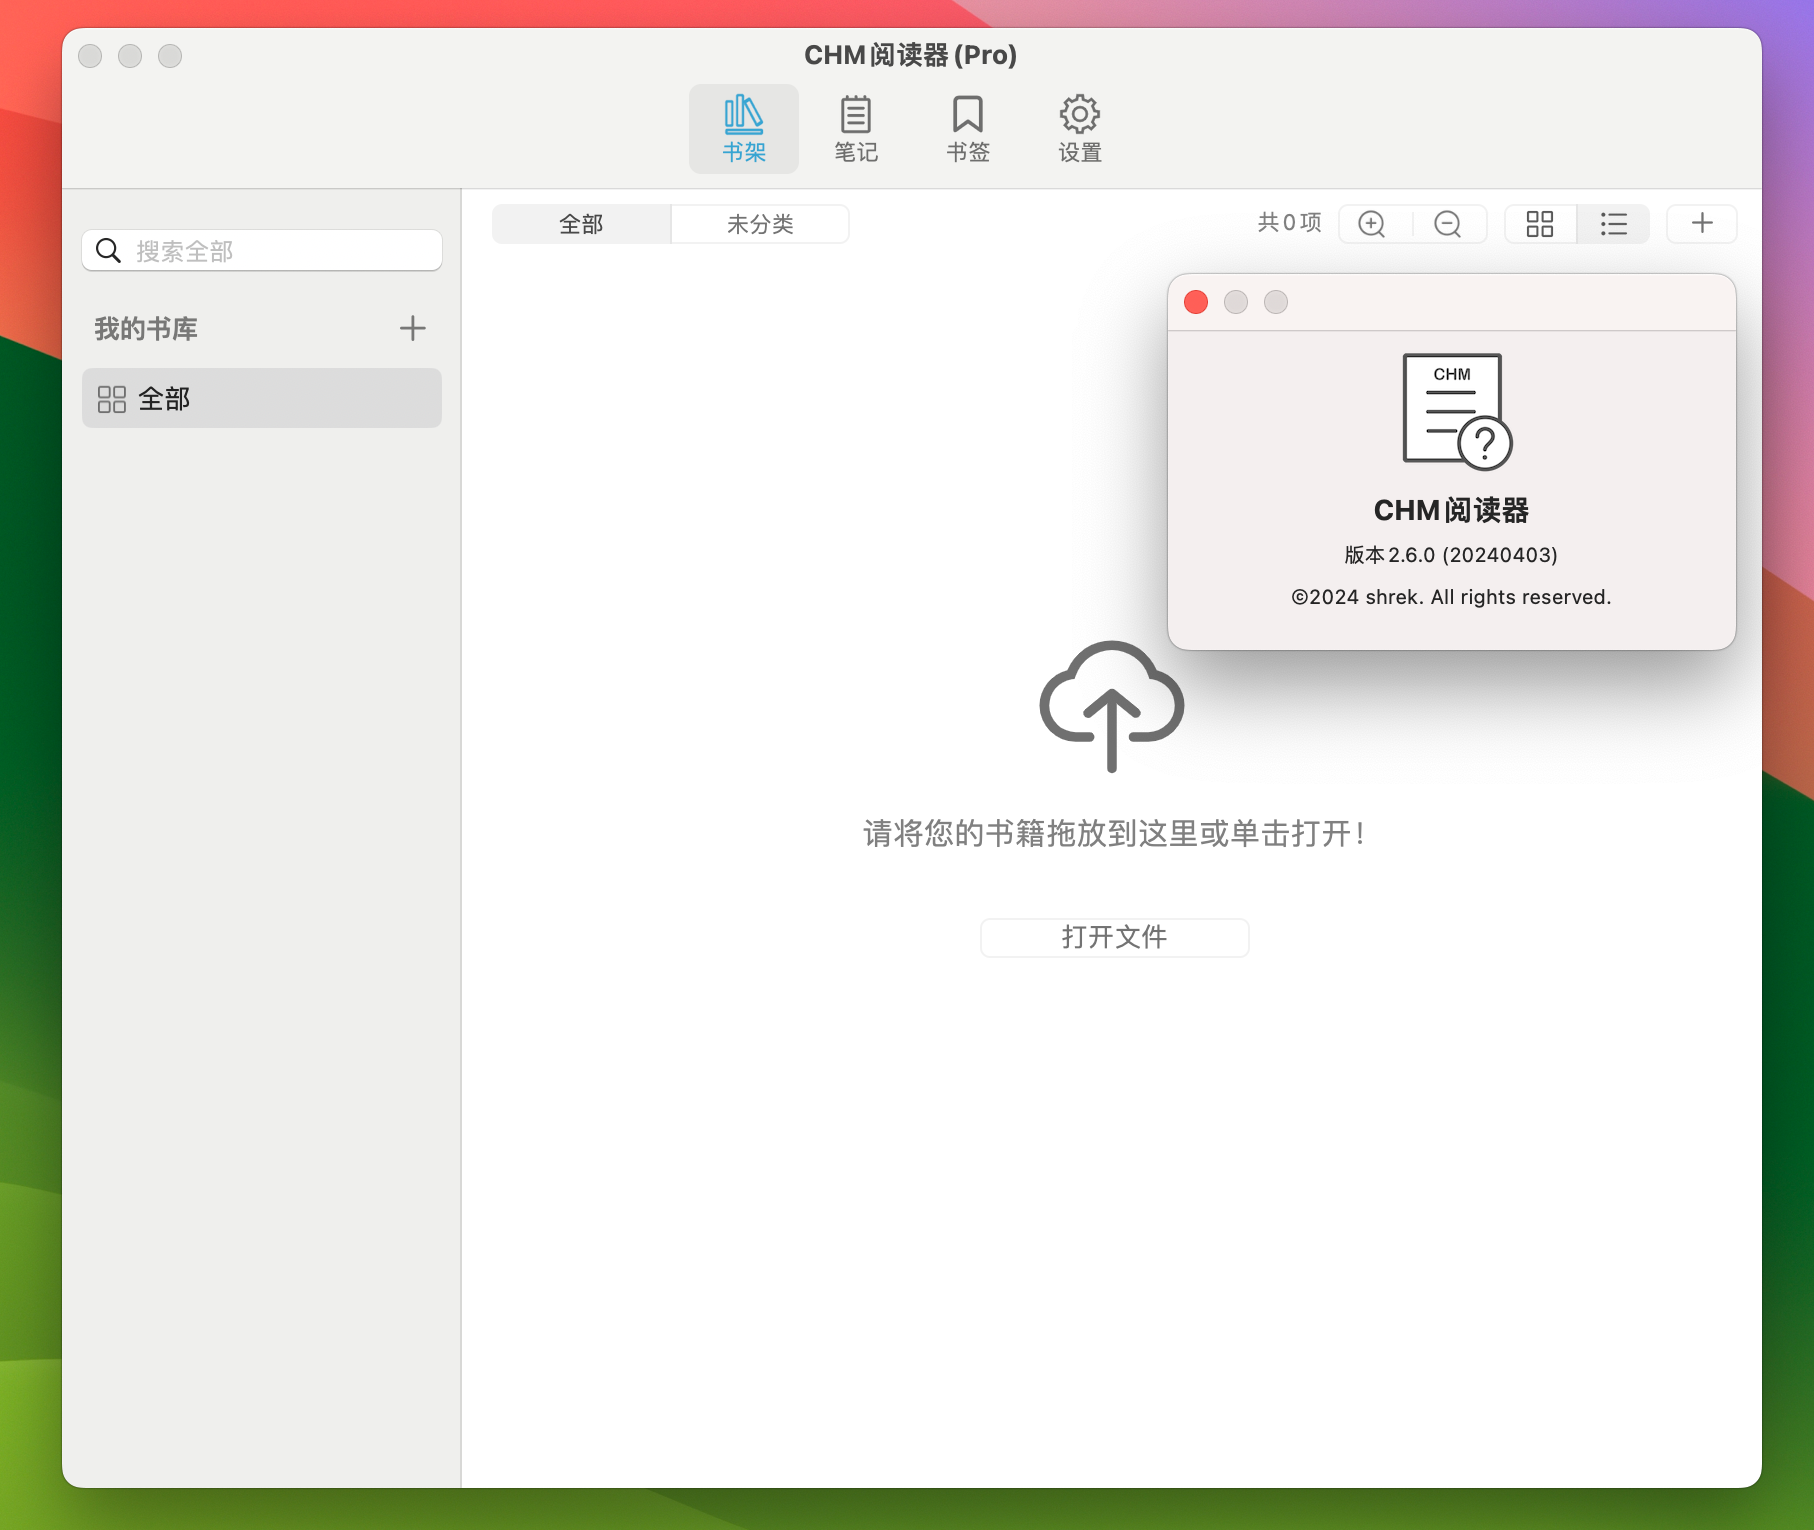Toggle to the 未分类 tab
Image resolution: width=1814 pixels, height=1530 pixels.
click(759, 224)
